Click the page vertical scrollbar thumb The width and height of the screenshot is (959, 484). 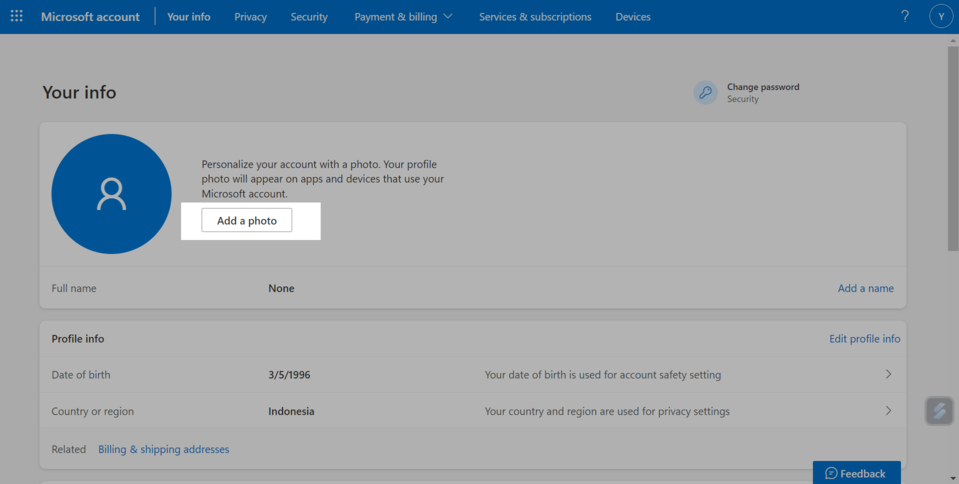pos(953,148)
